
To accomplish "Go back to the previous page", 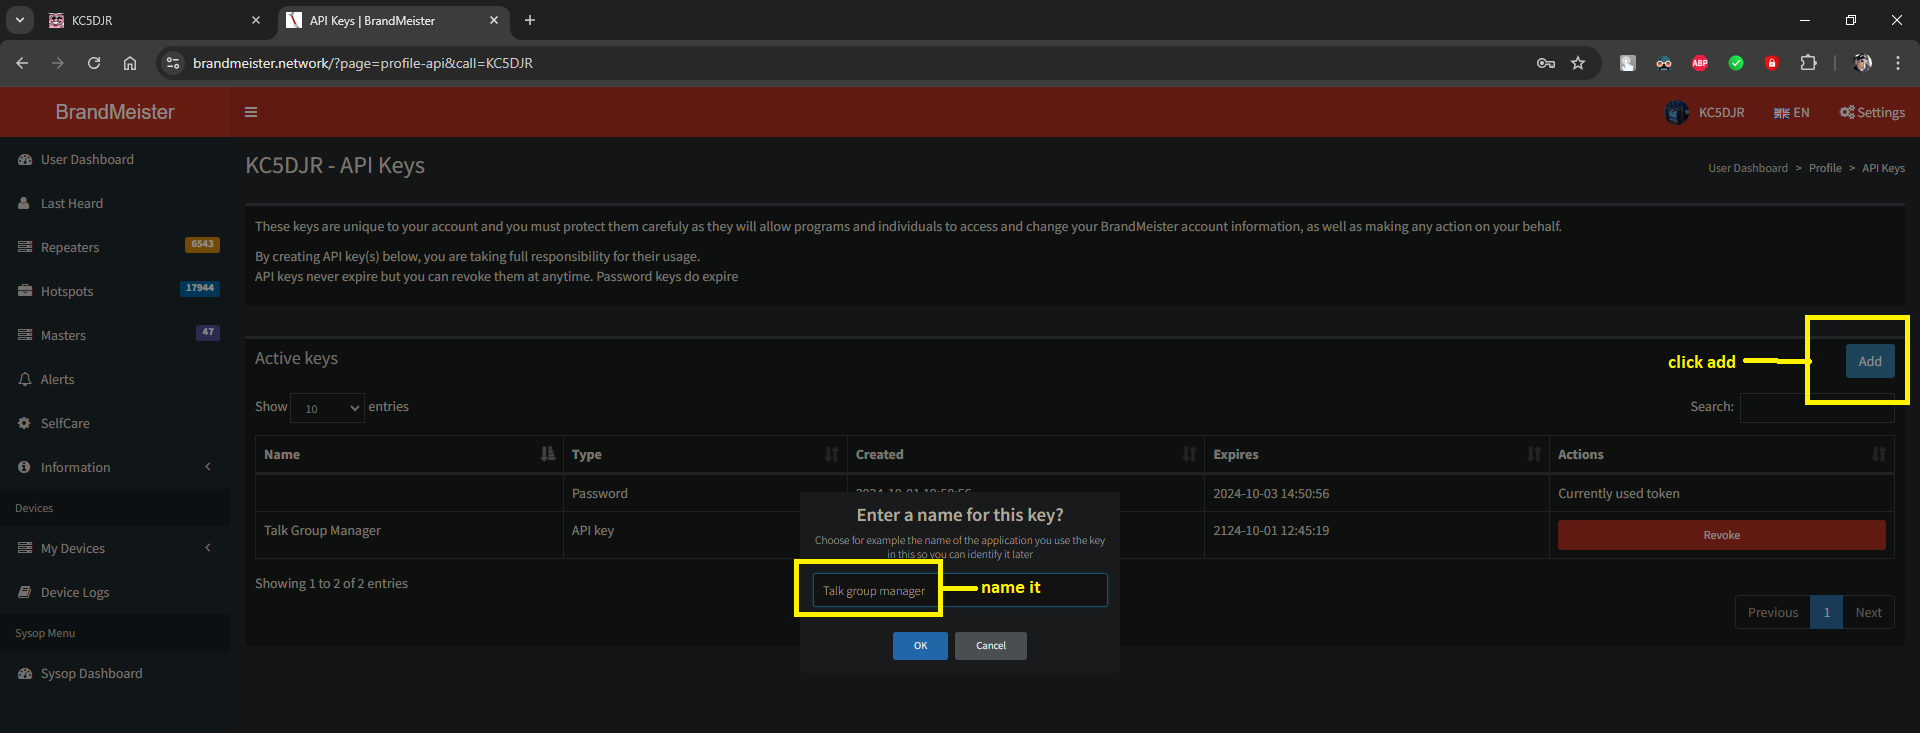I will (22, 63).
